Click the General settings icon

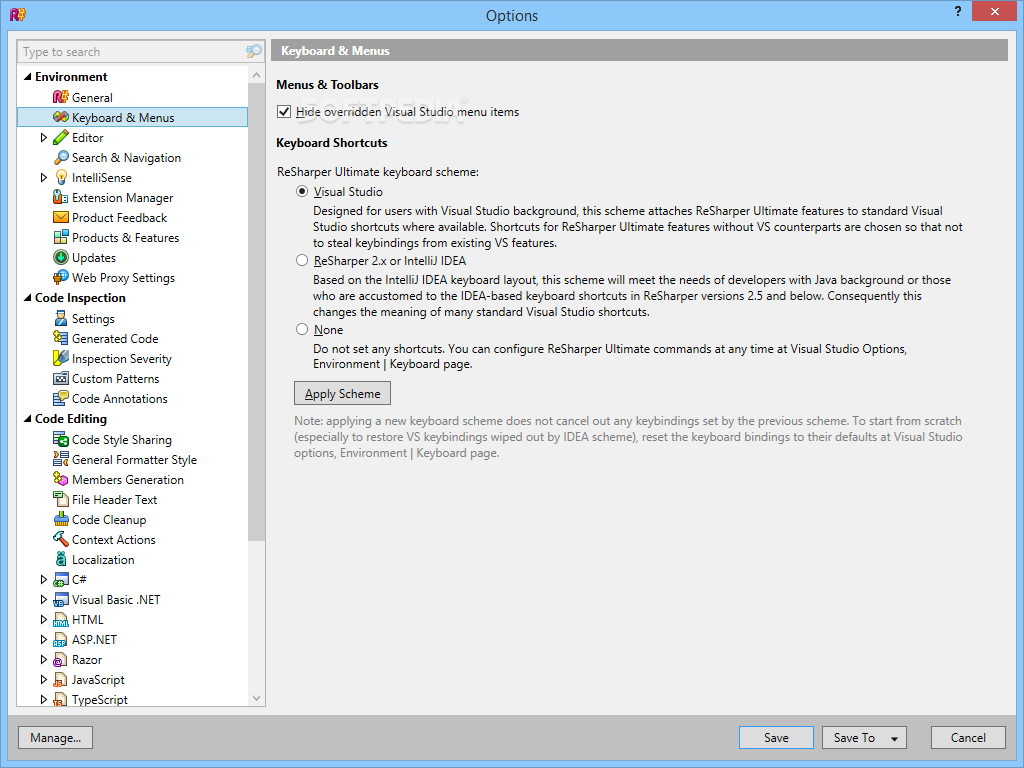61,97
